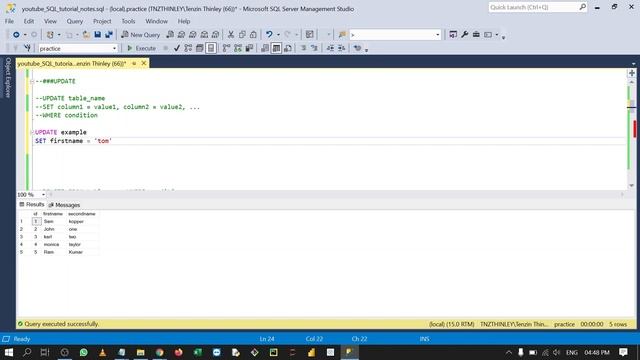
Task: Open the View menu
Action: tap(50, 21)
